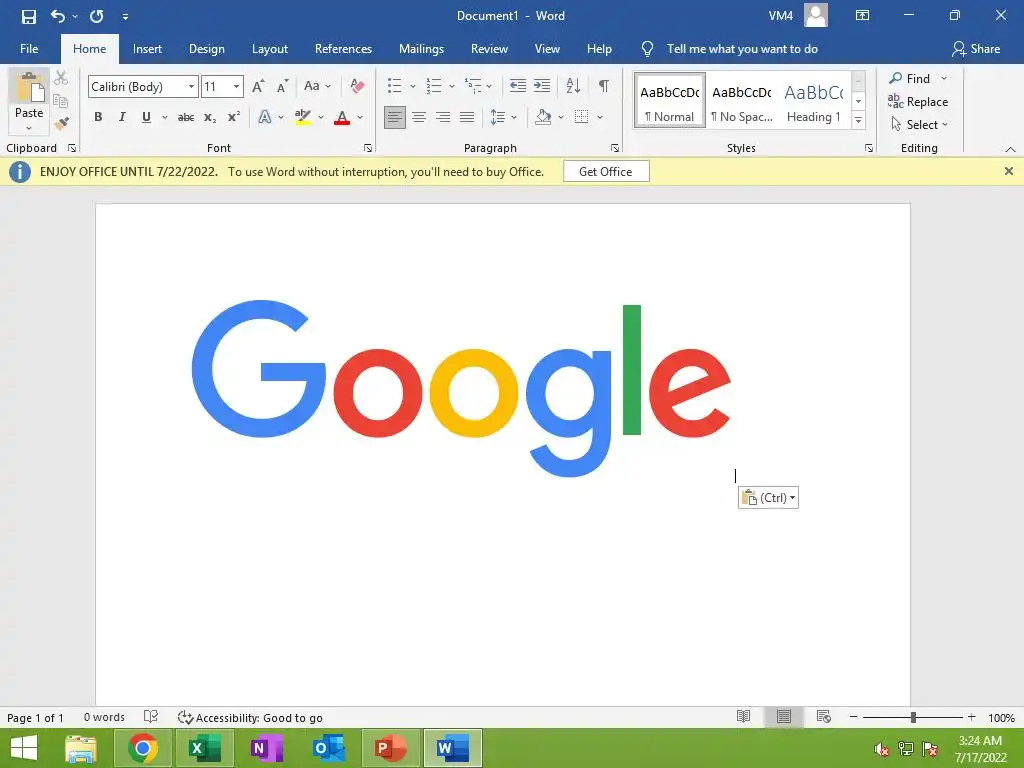
Task: Close the Office notification bar
Action: coord(1008,171)
